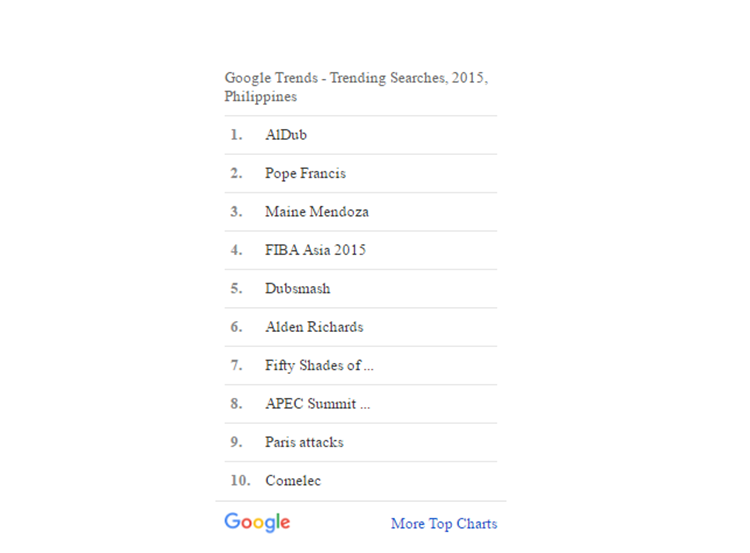750x553 pixels.
Task: Select the FIBA Asia 2015 entry
Action: coord(315,250)
